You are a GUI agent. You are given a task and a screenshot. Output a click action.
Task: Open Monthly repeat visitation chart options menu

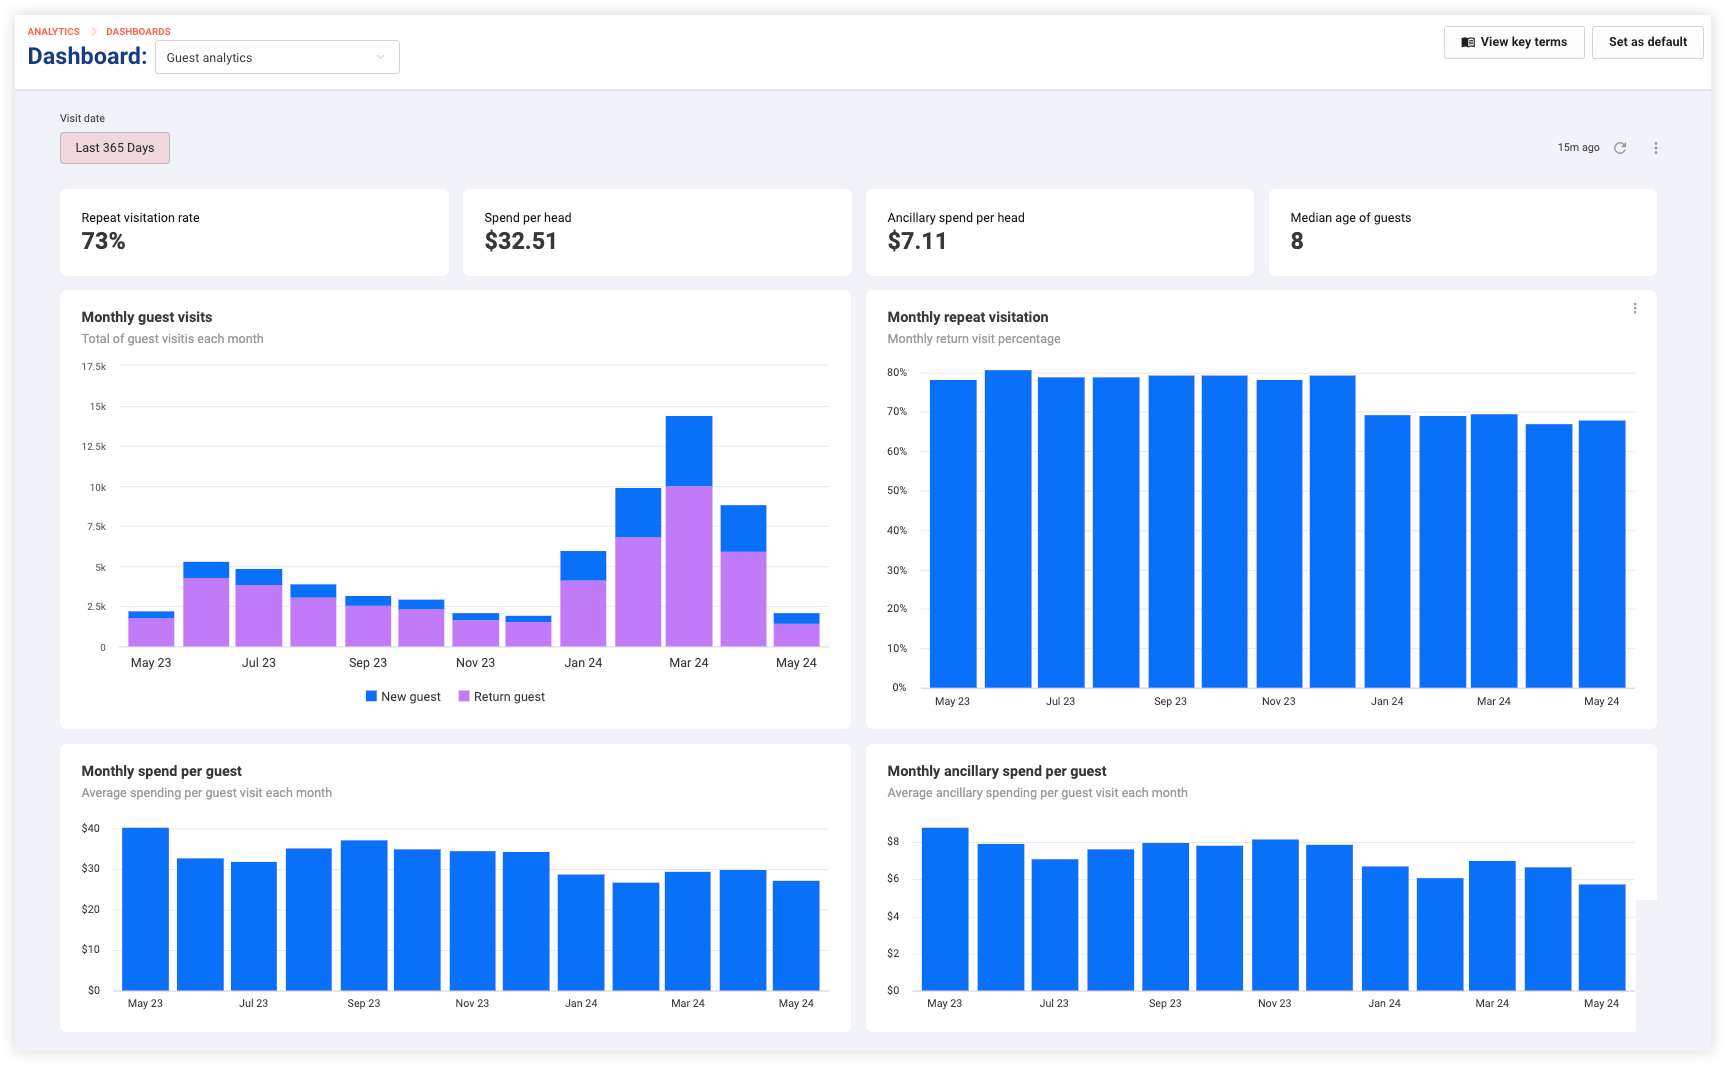pos(1635,309)
